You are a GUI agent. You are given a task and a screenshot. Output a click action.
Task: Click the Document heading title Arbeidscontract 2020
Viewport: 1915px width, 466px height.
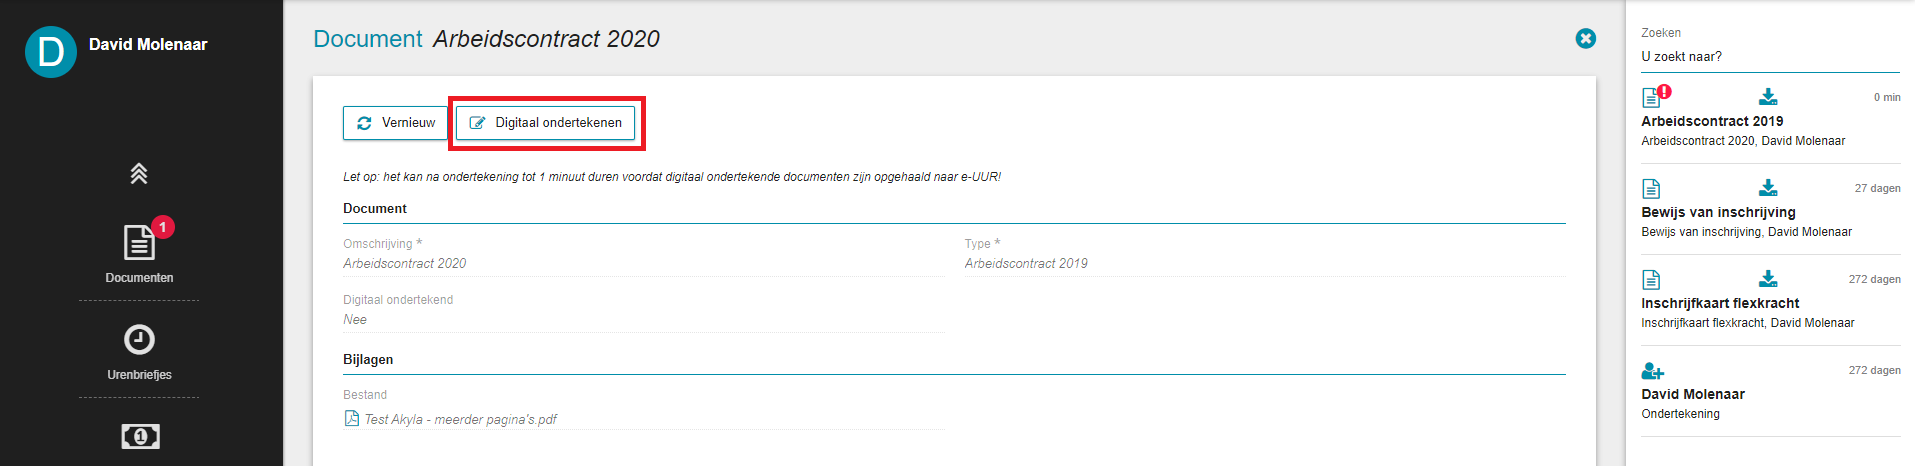[546, 39]
